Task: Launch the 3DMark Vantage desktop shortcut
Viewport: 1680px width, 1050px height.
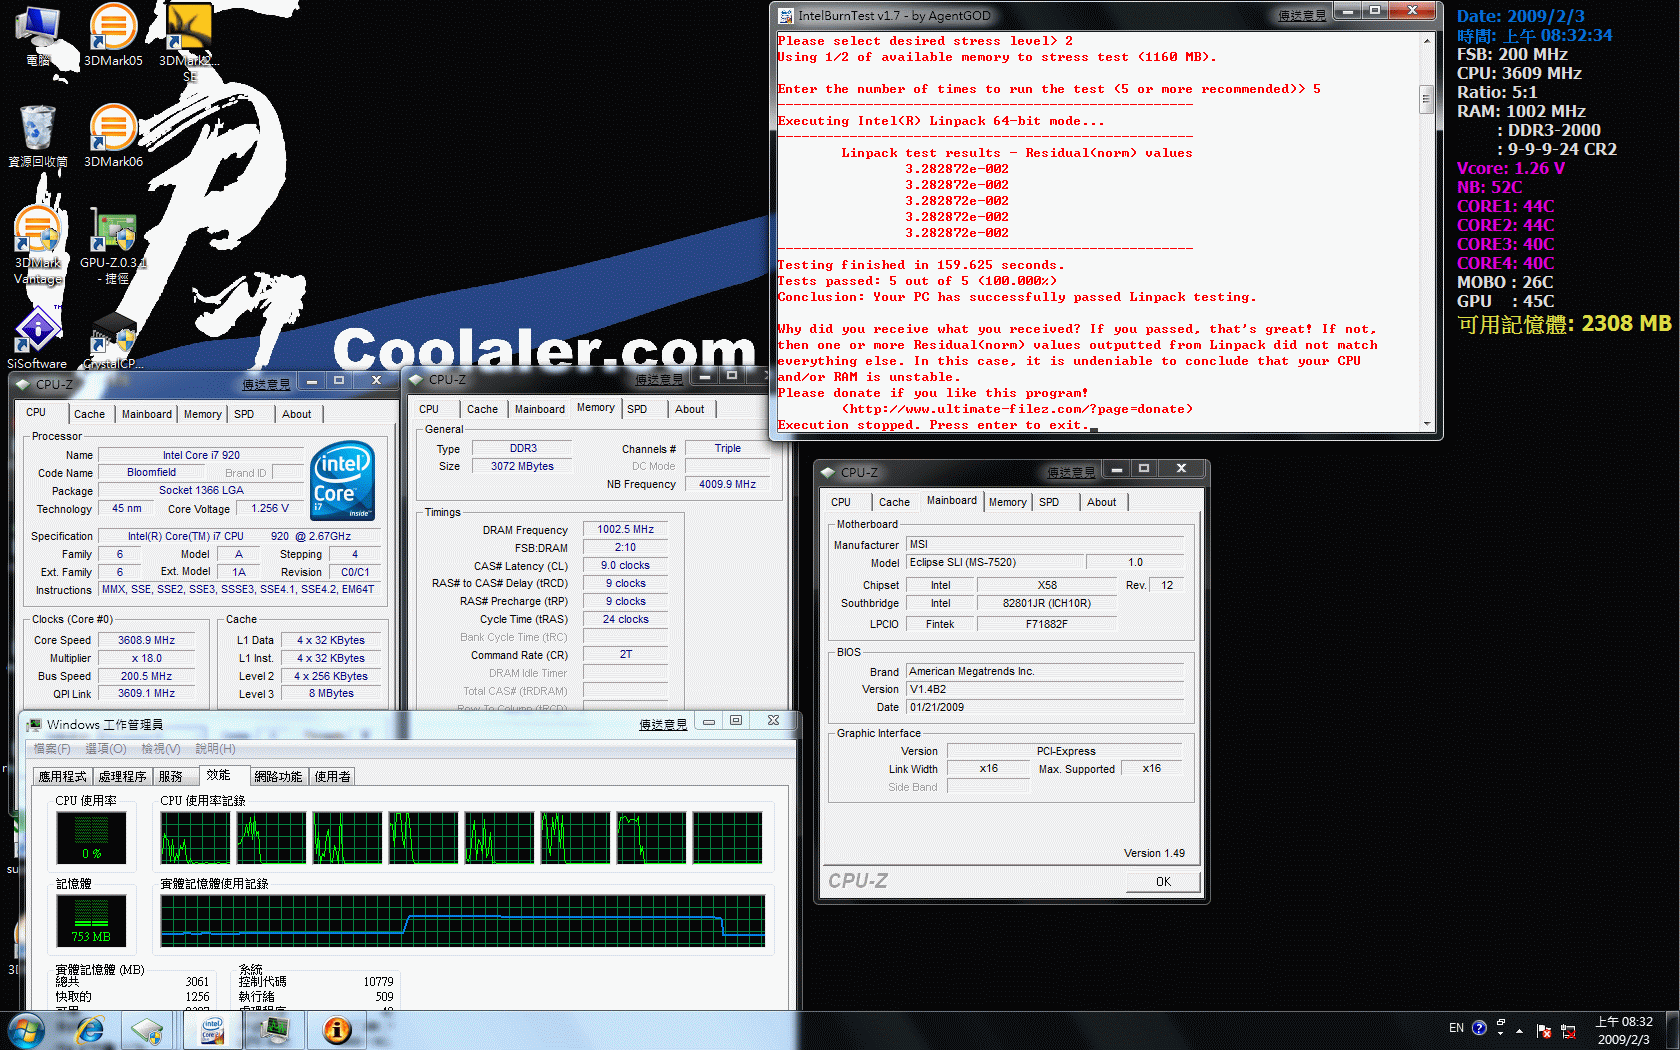Action: pyautogui.click(x=38, y=245)
